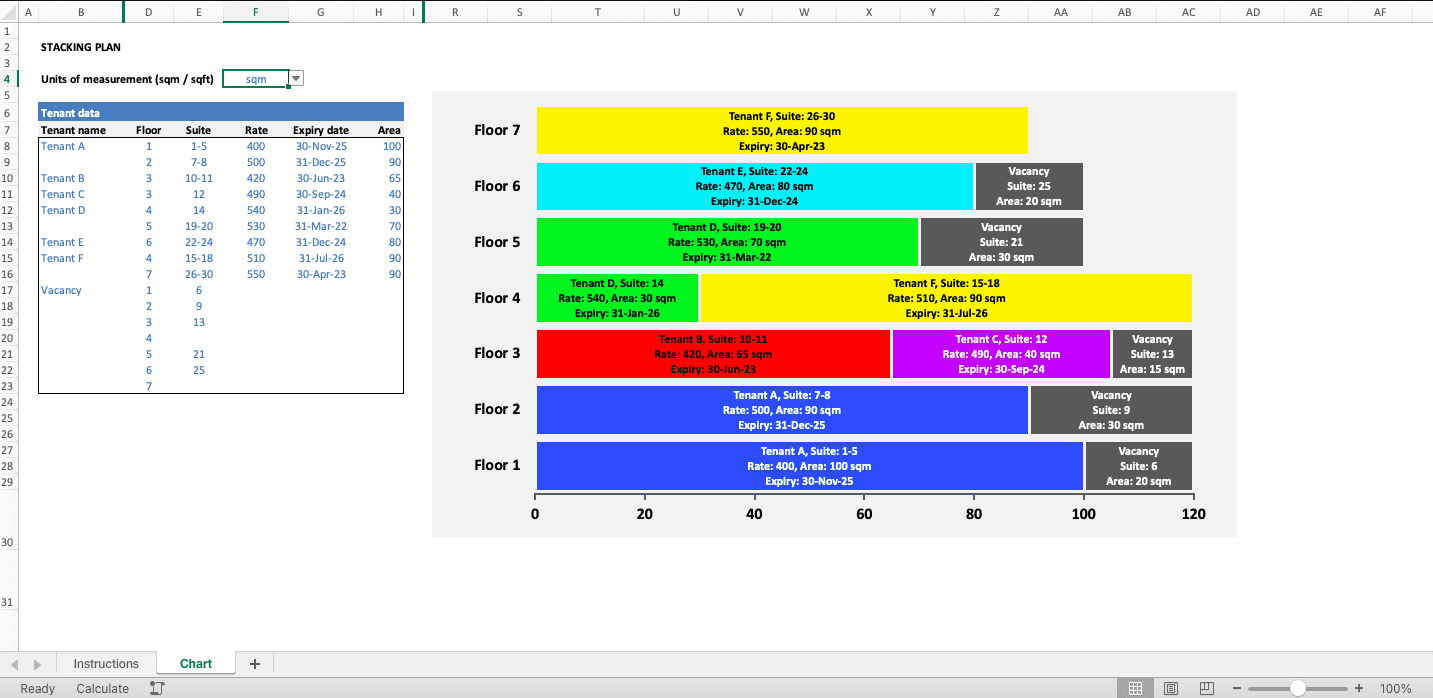The width and height of the screenshot is (1433, 698).
Task: Click the Calculate status indicator
Action: [x=100, y=688]
